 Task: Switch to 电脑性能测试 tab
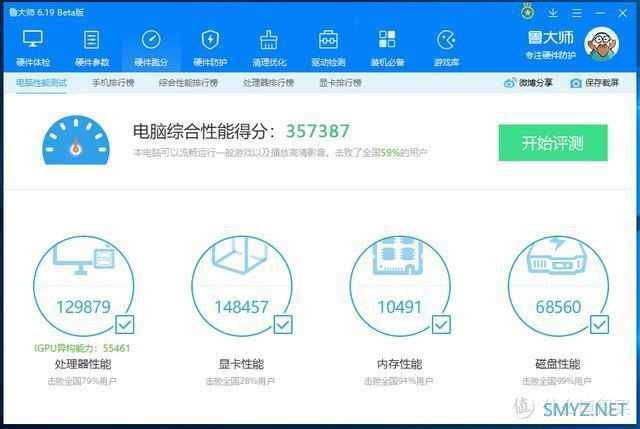(x=41, y=83)
